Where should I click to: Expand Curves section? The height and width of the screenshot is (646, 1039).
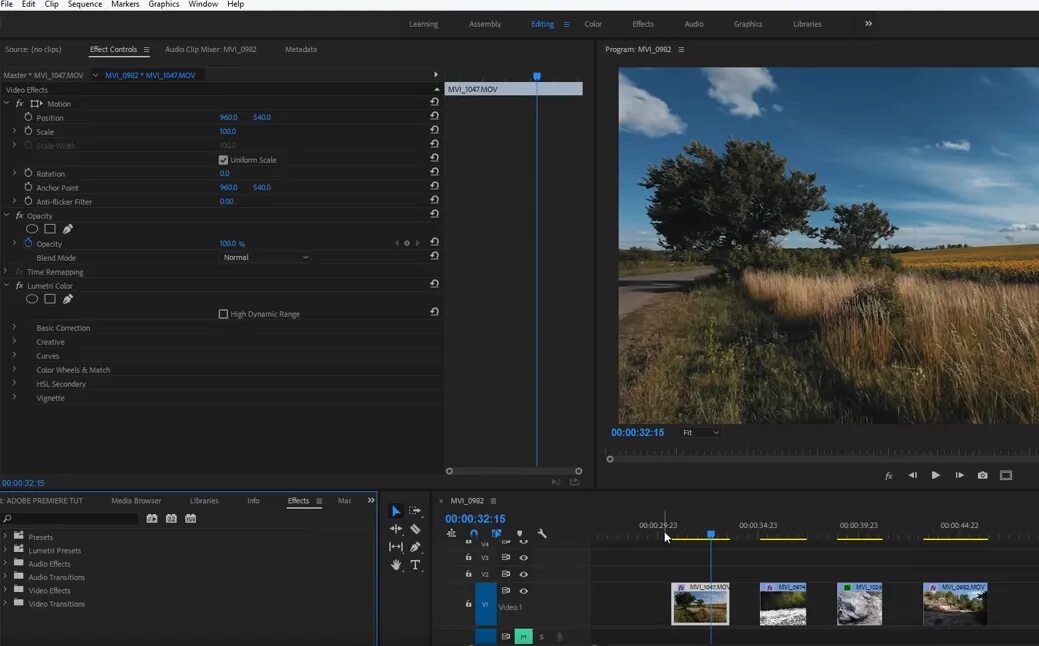[14, 355]
